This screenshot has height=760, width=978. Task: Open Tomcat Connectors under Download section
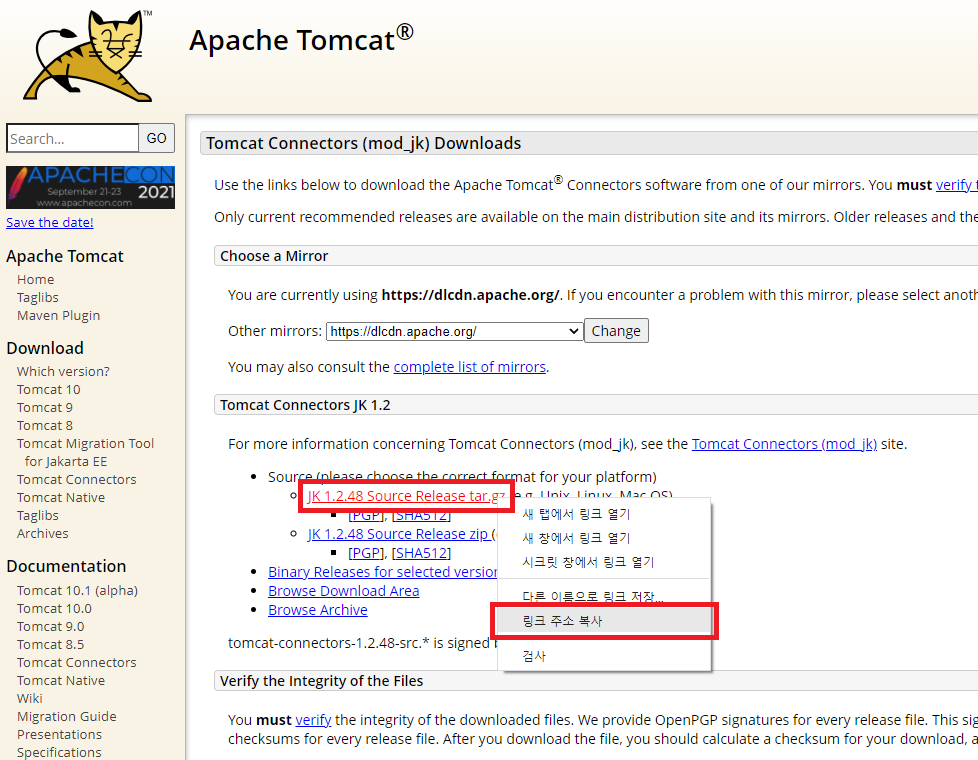coord(77,479)
